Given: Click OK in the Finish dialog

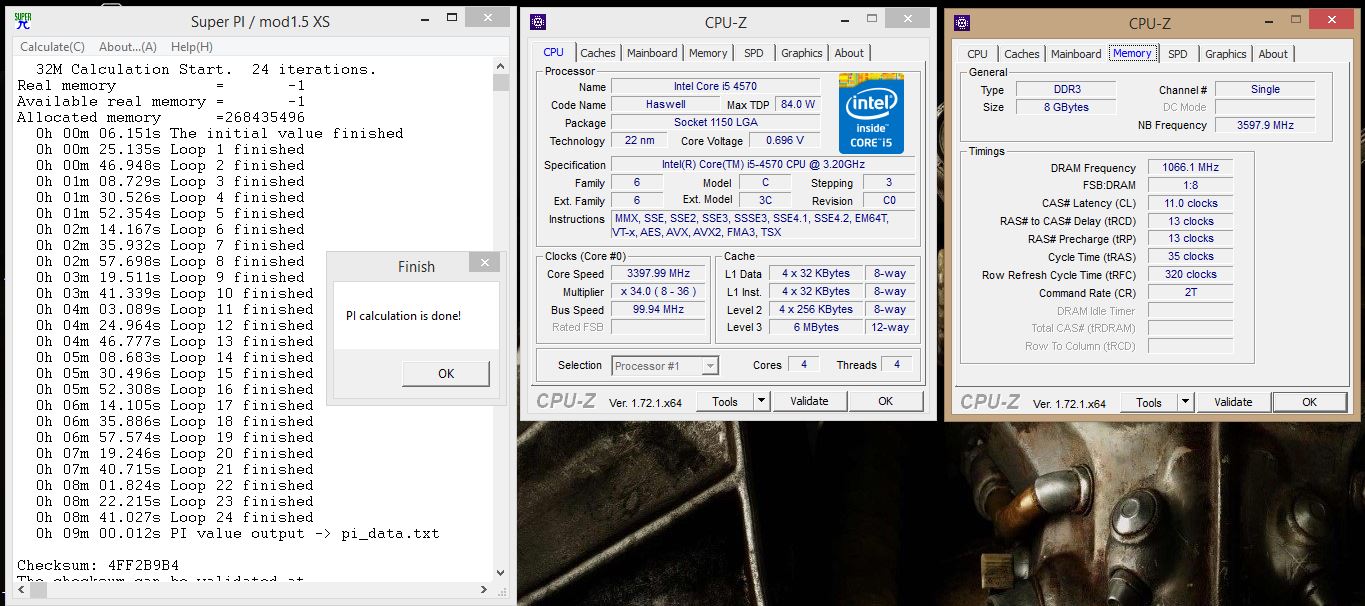Looking at the screenshot, I should coord(446,373).
